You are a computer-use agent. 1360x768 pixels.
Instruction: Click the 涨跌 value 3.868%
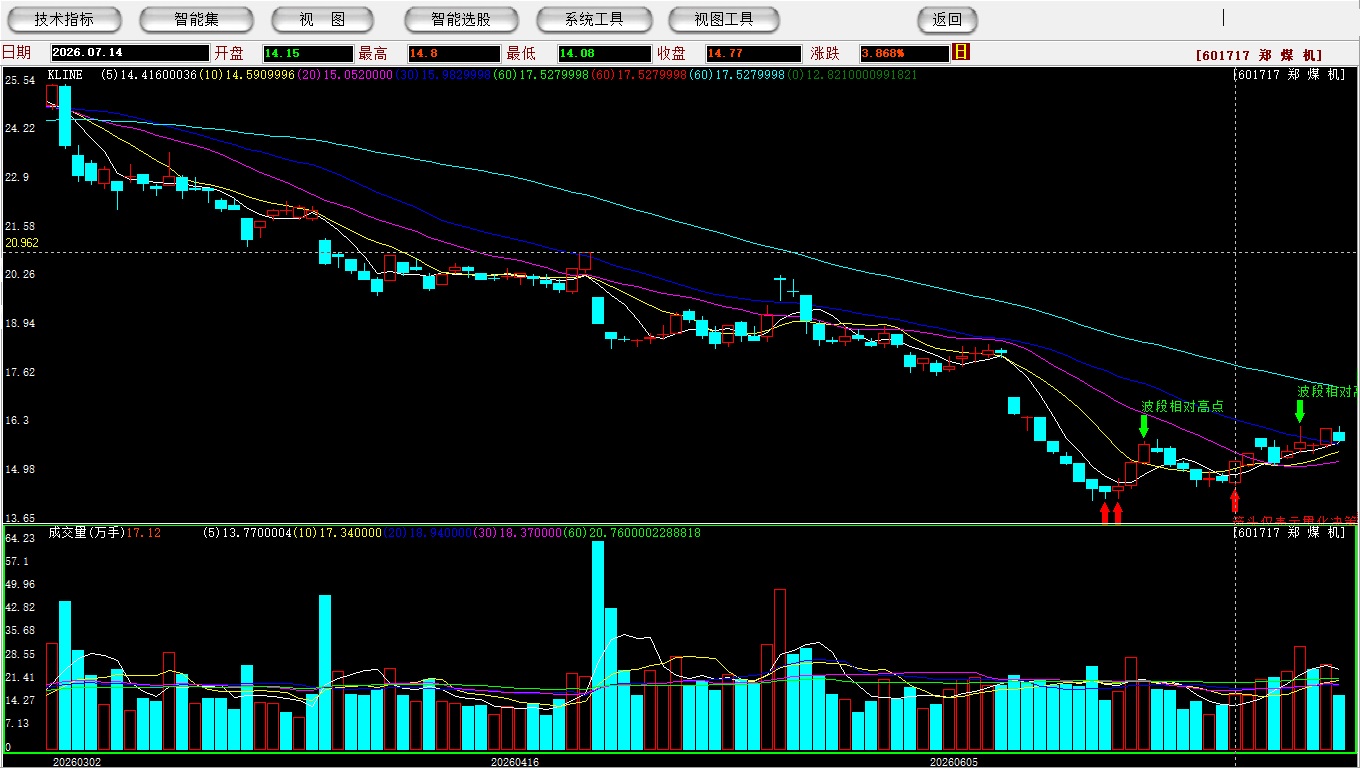point(904,53)
